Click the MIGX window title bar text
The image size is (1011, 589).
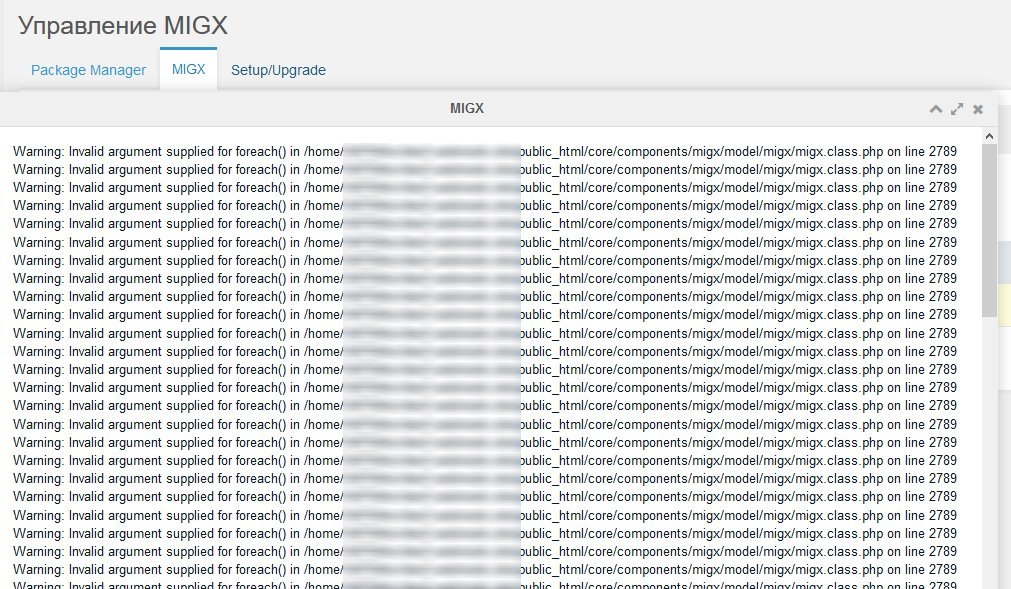click(467, 108)
